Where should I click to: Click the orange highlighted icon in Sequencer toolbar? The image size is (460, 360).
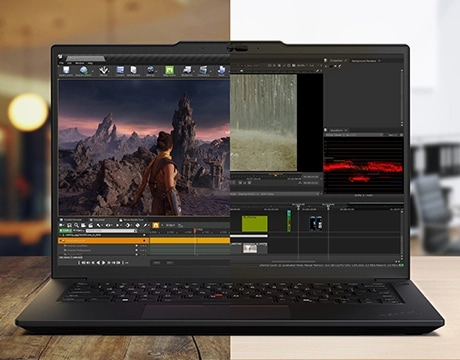pyautogui.click(x=155, y=226)
